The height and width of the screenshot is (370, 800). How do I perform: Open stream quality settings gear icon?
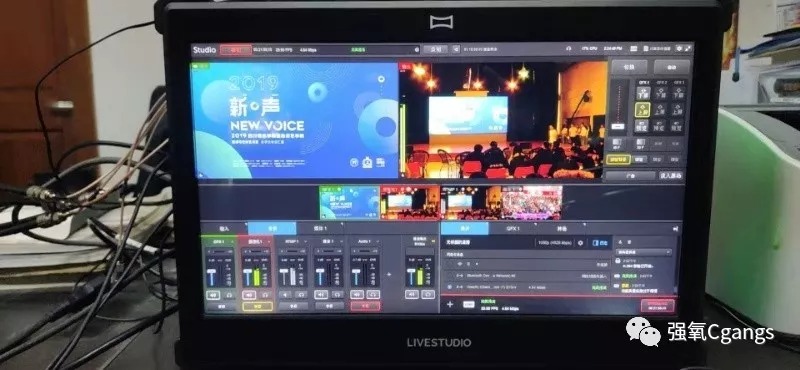click(x=581, y=243)
